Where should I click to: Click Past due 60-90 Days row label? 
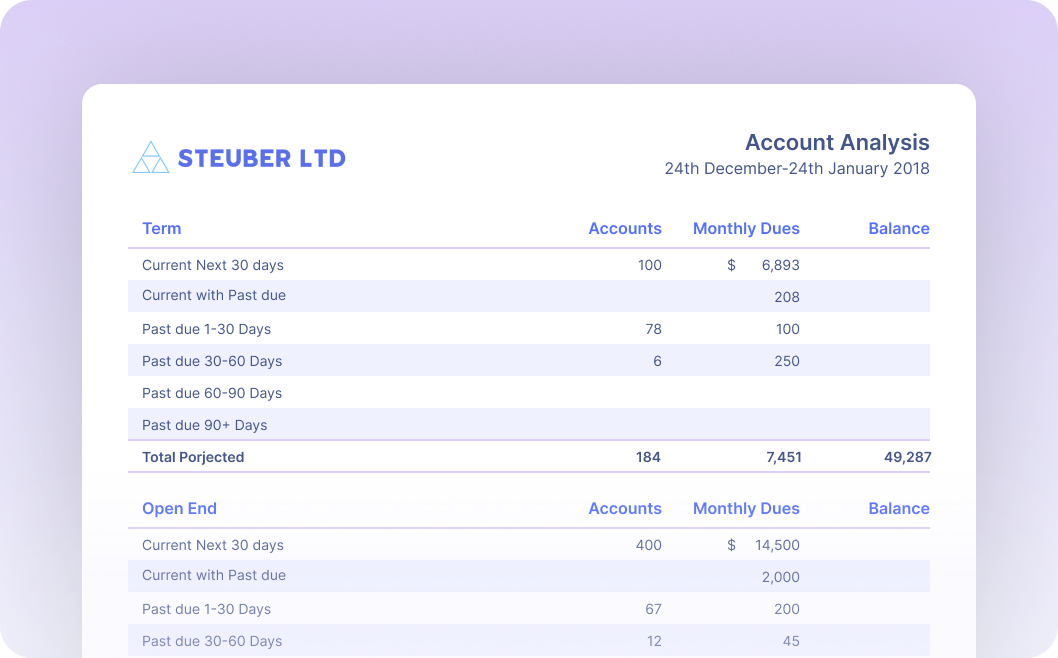(x=212, y=393)
